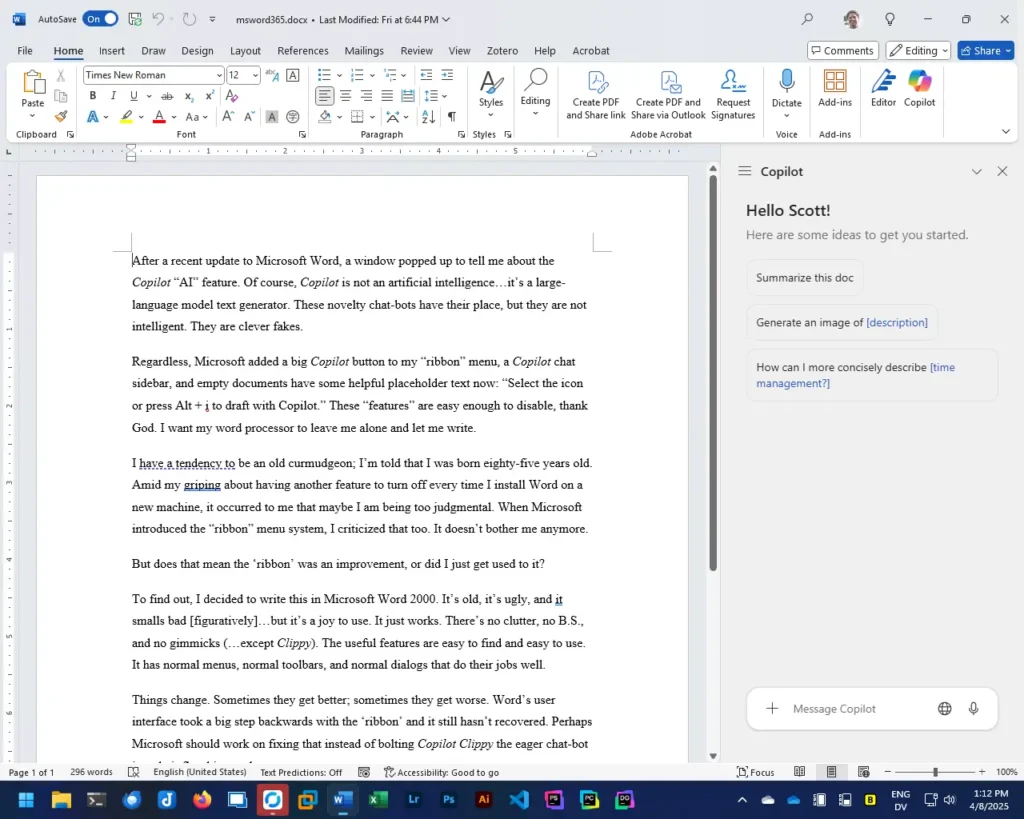The height and width of the screenshot is (819, 1024).
Task: Click the "Summarize this doc" suggestion
Action: [804, 278]
